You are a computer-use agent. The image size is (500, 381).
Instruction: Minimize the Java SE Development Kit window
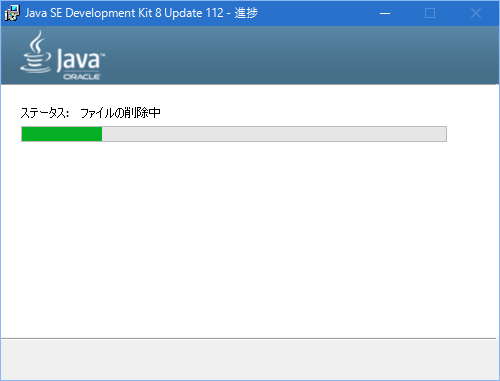(x=385, y=13)
